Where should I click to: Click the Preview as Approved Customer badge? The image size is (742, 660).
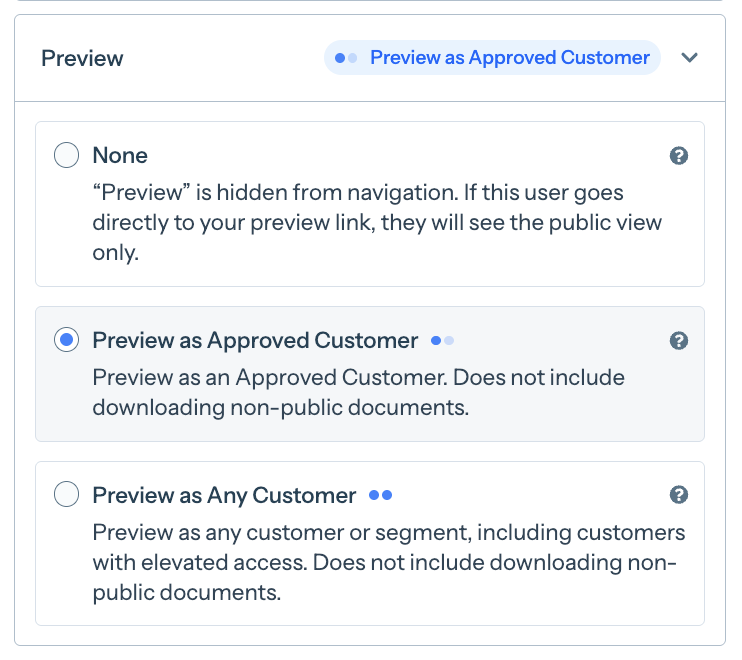point(492,58)
